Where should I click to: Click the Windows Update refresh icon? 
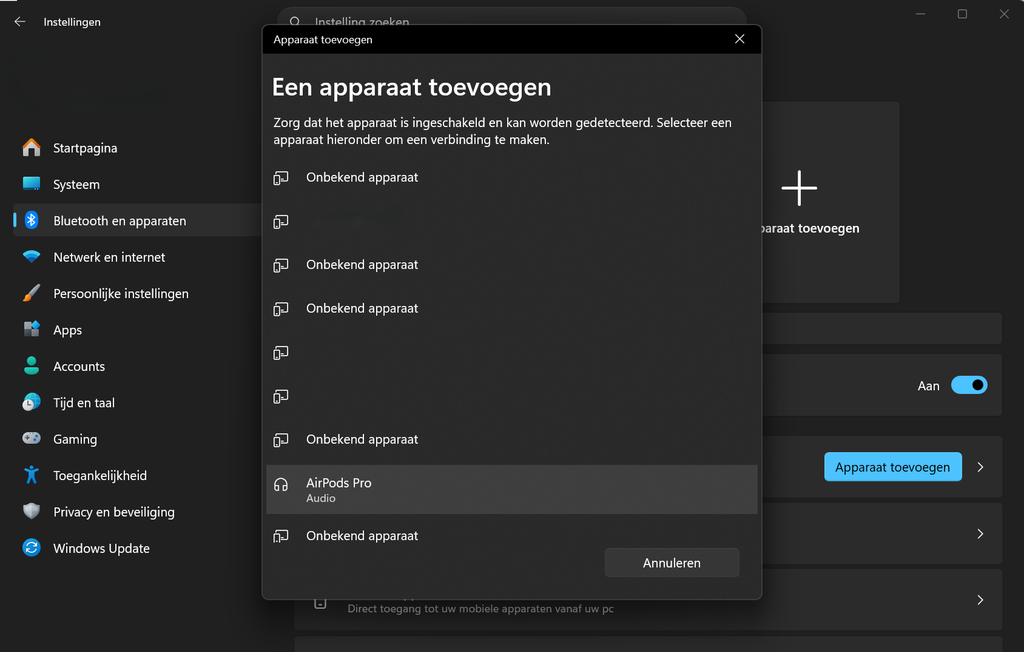(31, 547)
